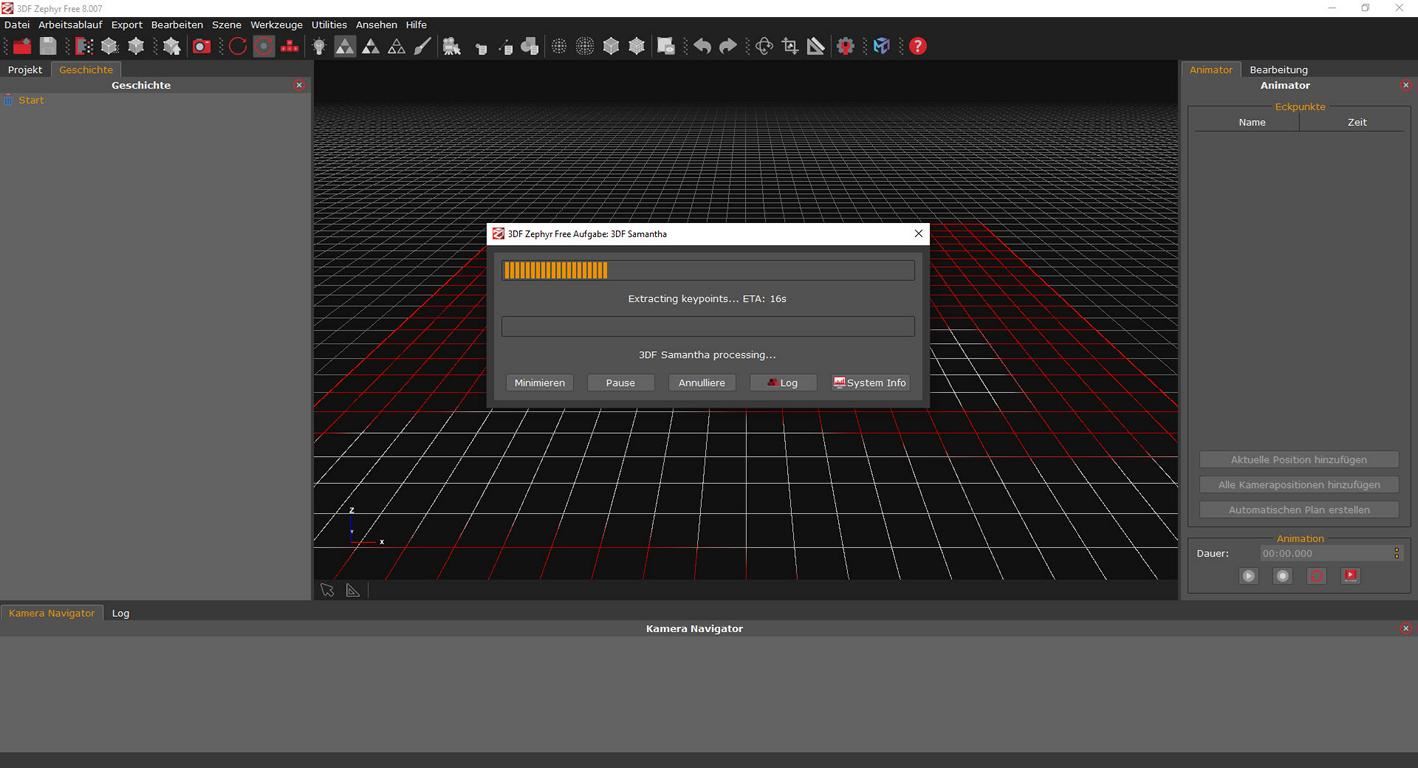Image resolution: width=1418 pixels, height=768 pixels.
Task: Click the paintbrush tool icon
Action: coord(423,46)
